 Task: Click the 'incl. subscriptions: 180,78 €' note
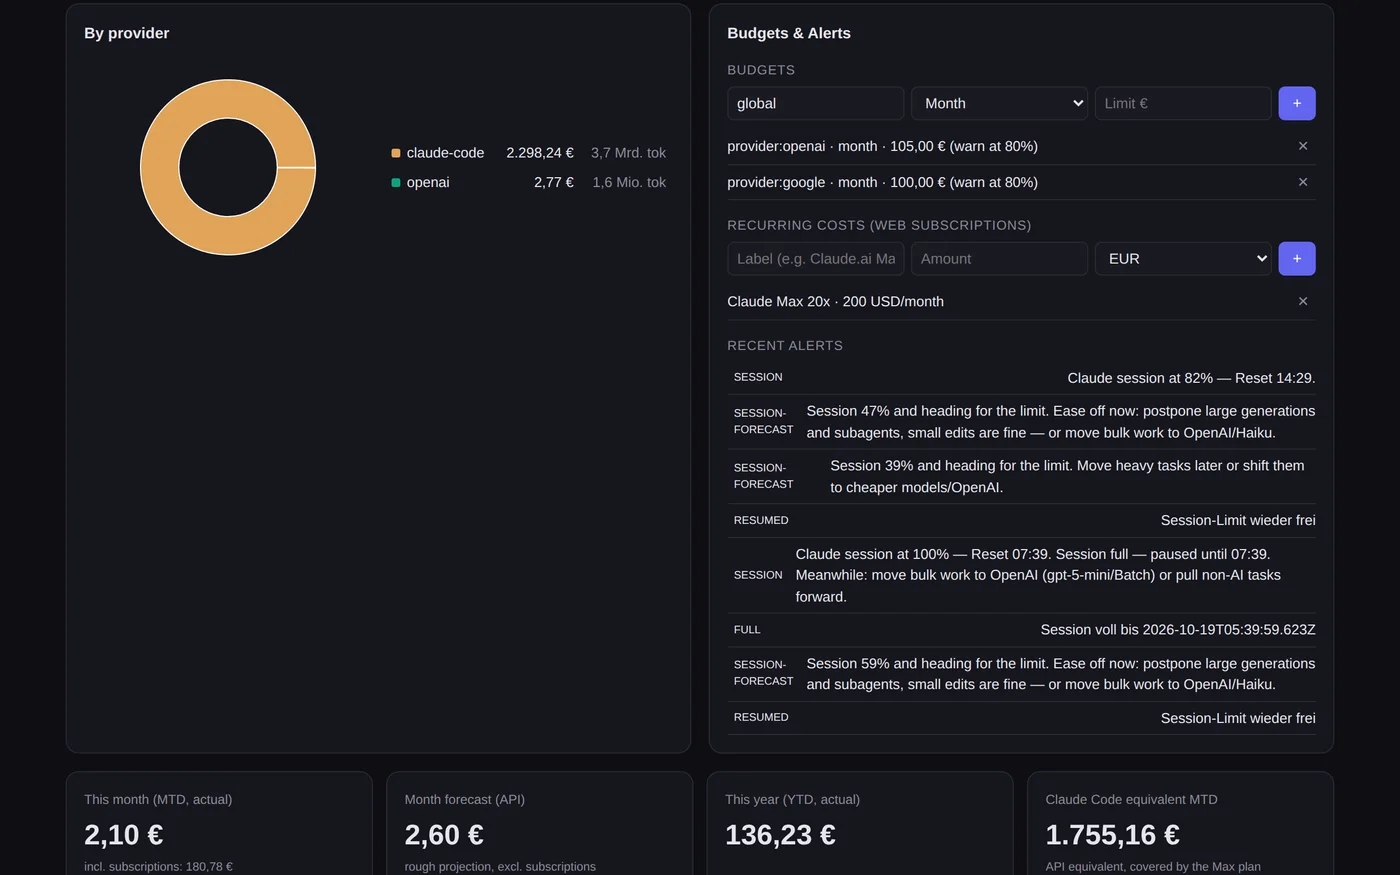[158, 867]
